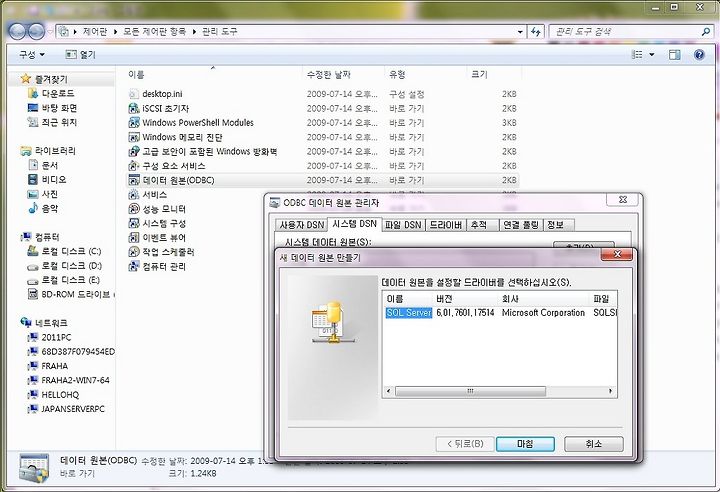Viewport: 720px width, 492px height.
Task: Select Windows 메모리 진단 icon
Action: 134,137
